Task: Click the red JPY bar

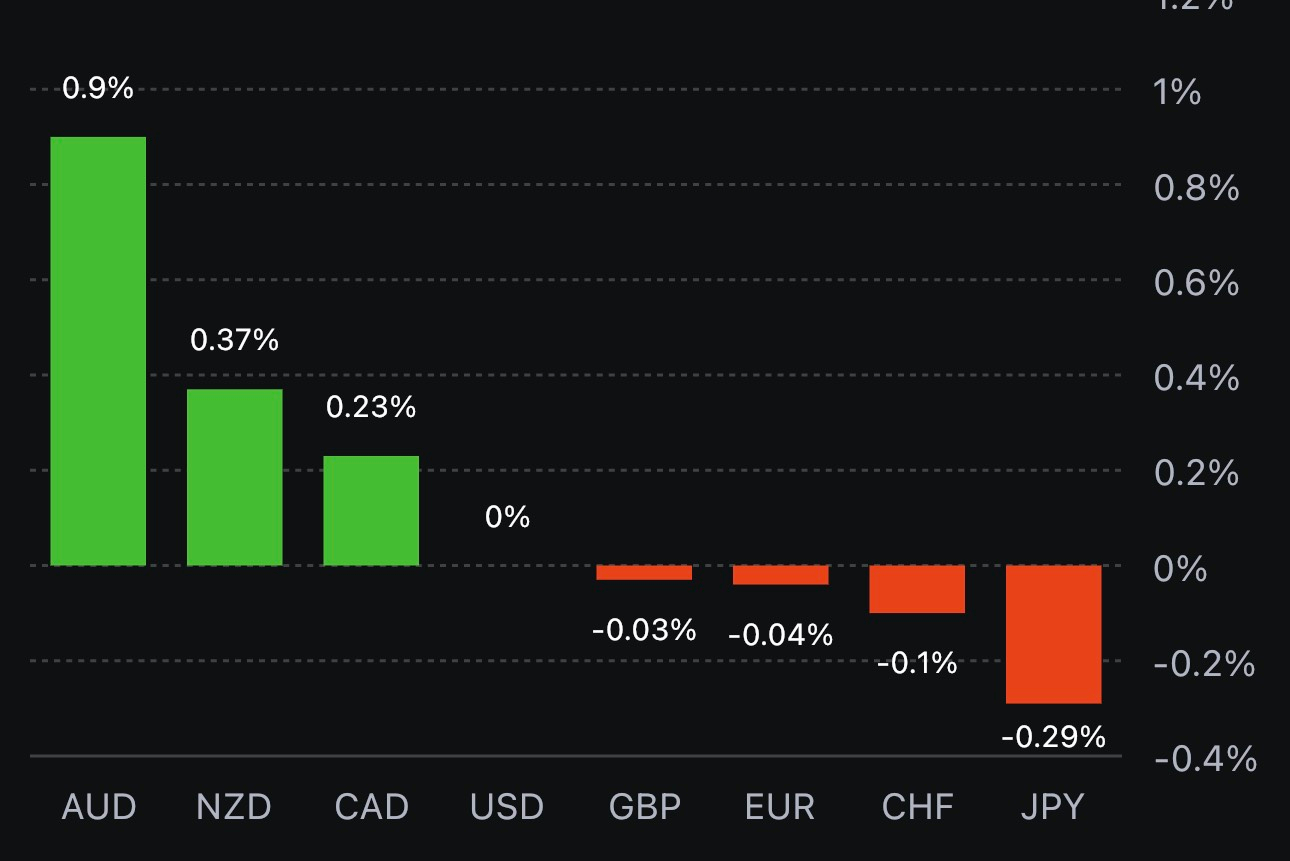Action: click(1053, 634)
